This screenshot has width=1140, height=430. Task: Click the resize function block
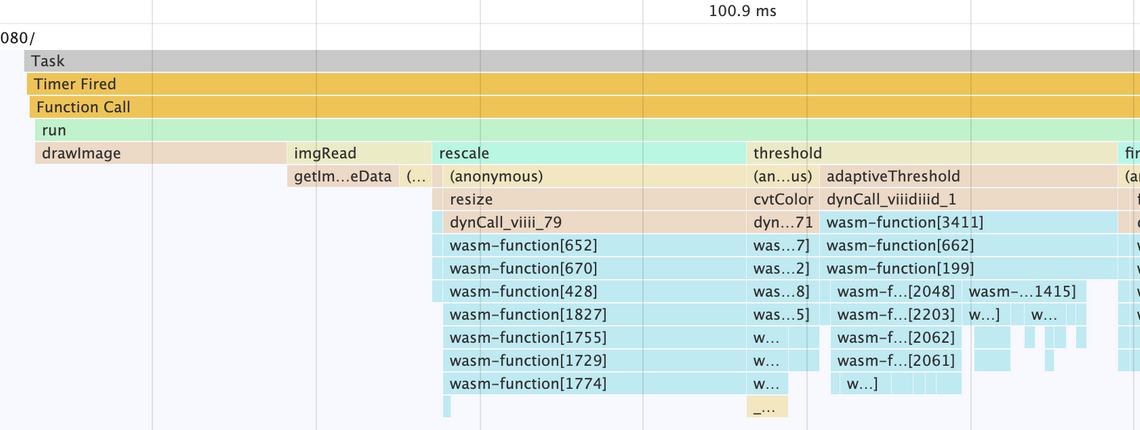(590, 199)
